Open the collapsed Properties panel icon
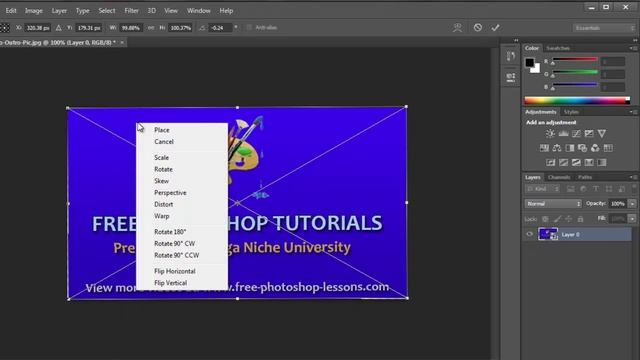640x360 pixels. pyautogui.click(x=511, y=77)
